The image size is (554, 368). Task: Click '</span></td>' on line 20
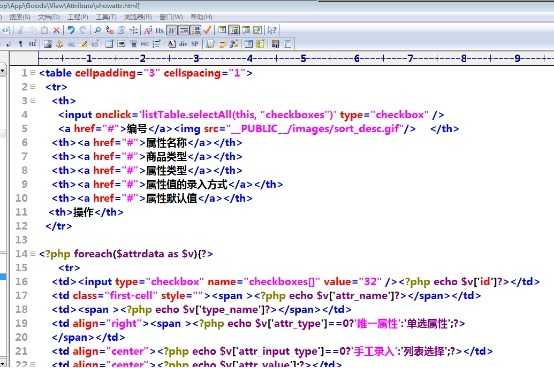coord(88,338)
